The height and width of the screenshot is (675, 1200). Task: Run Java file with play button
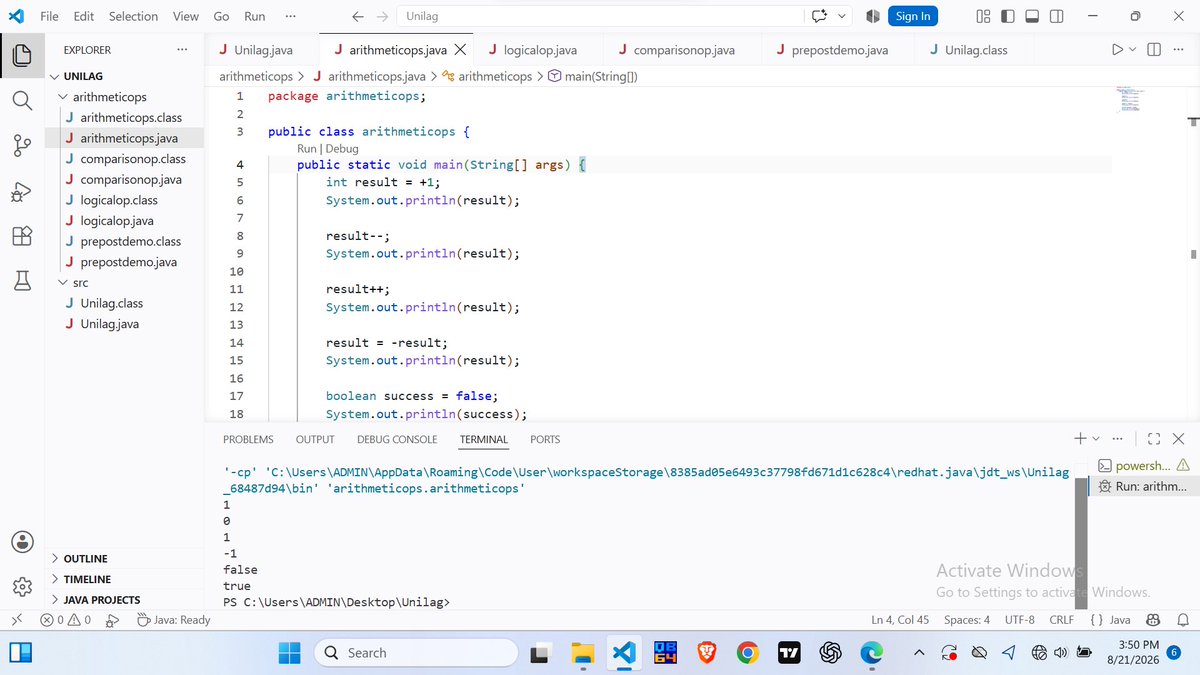coord(1117,50)
